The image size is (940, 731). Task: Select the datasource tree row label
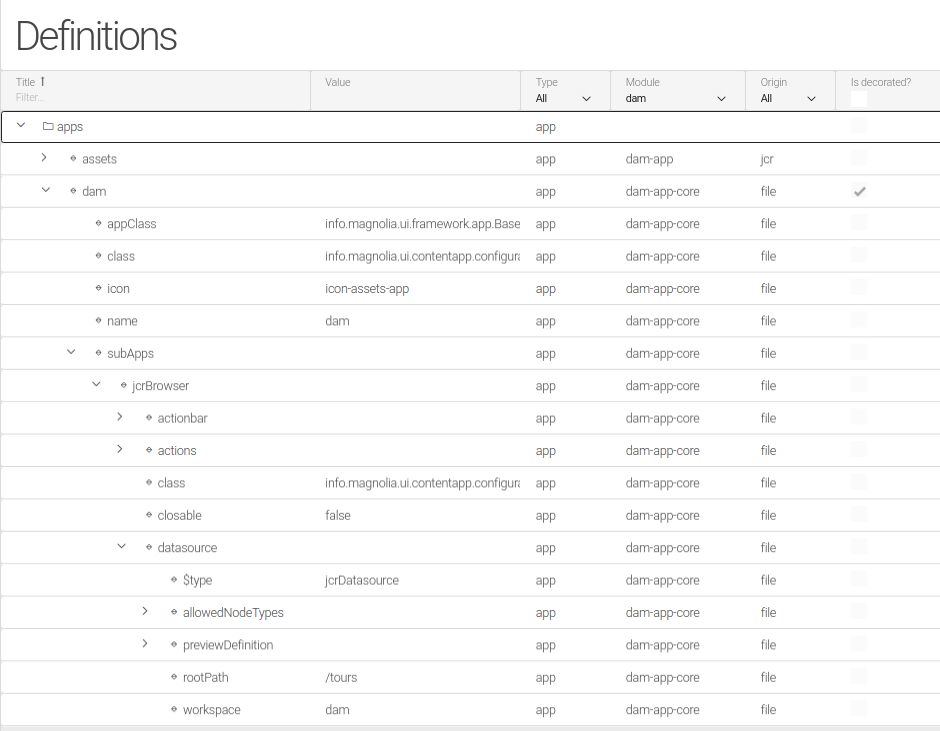tap(187, 548)
